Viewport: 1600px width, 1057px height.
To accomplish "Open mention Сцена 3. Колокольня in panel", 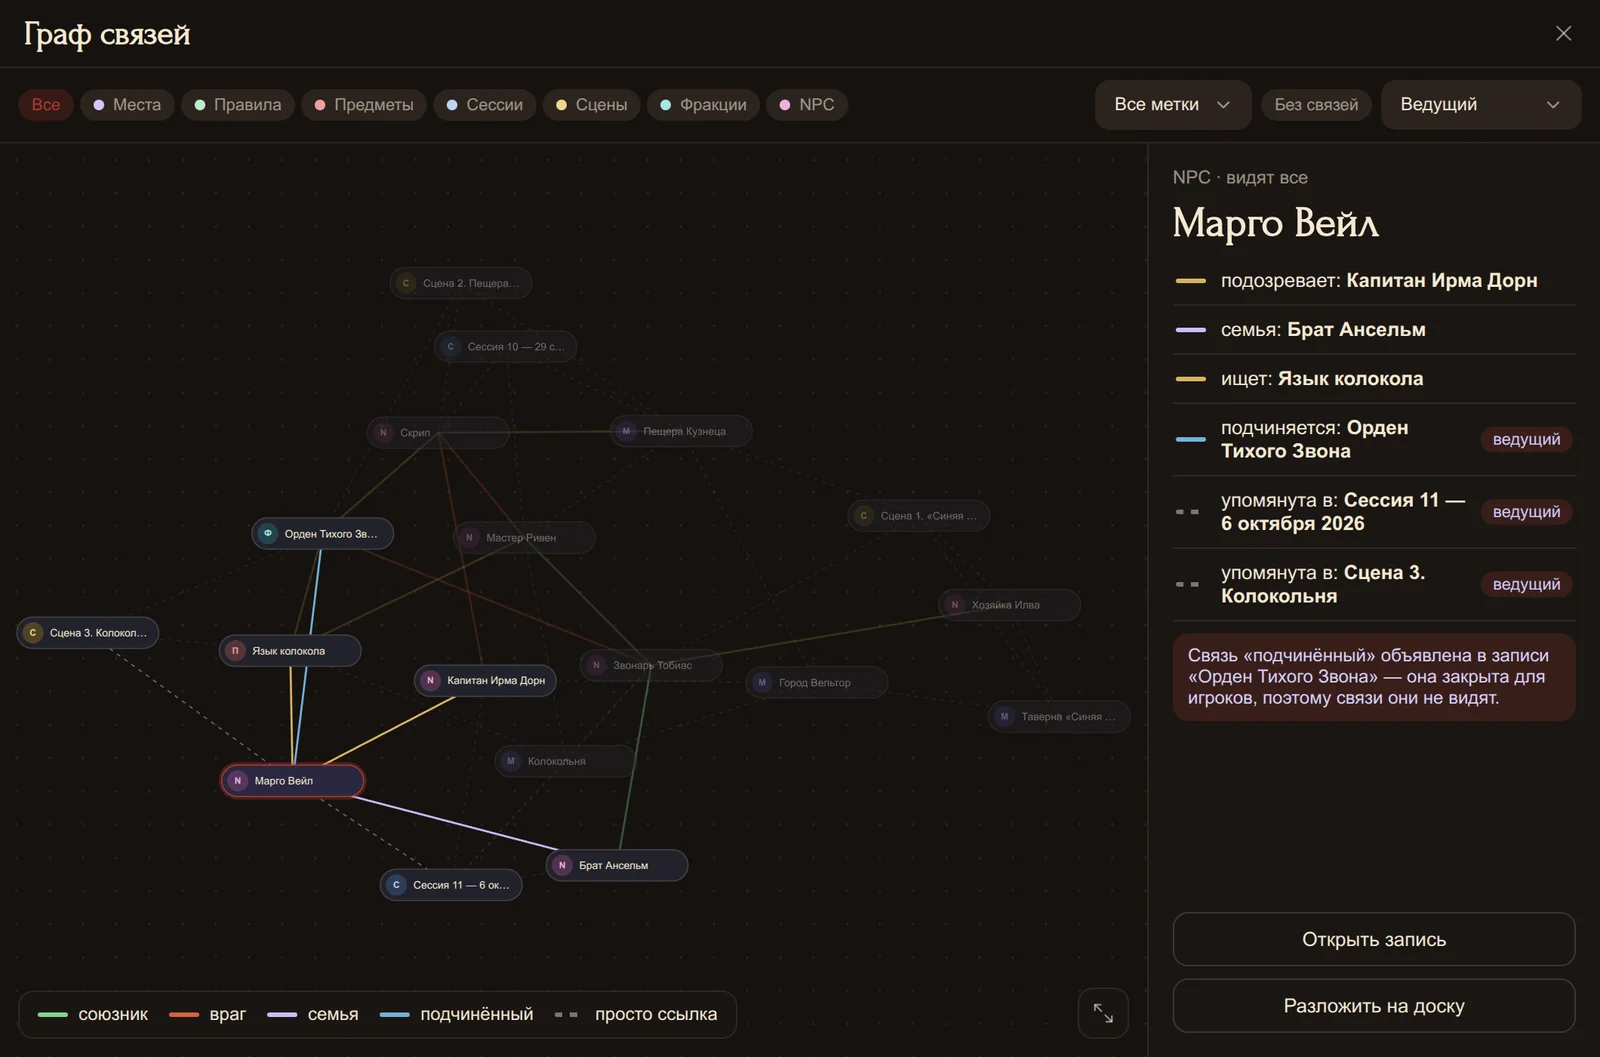I will pos(1374,584).
